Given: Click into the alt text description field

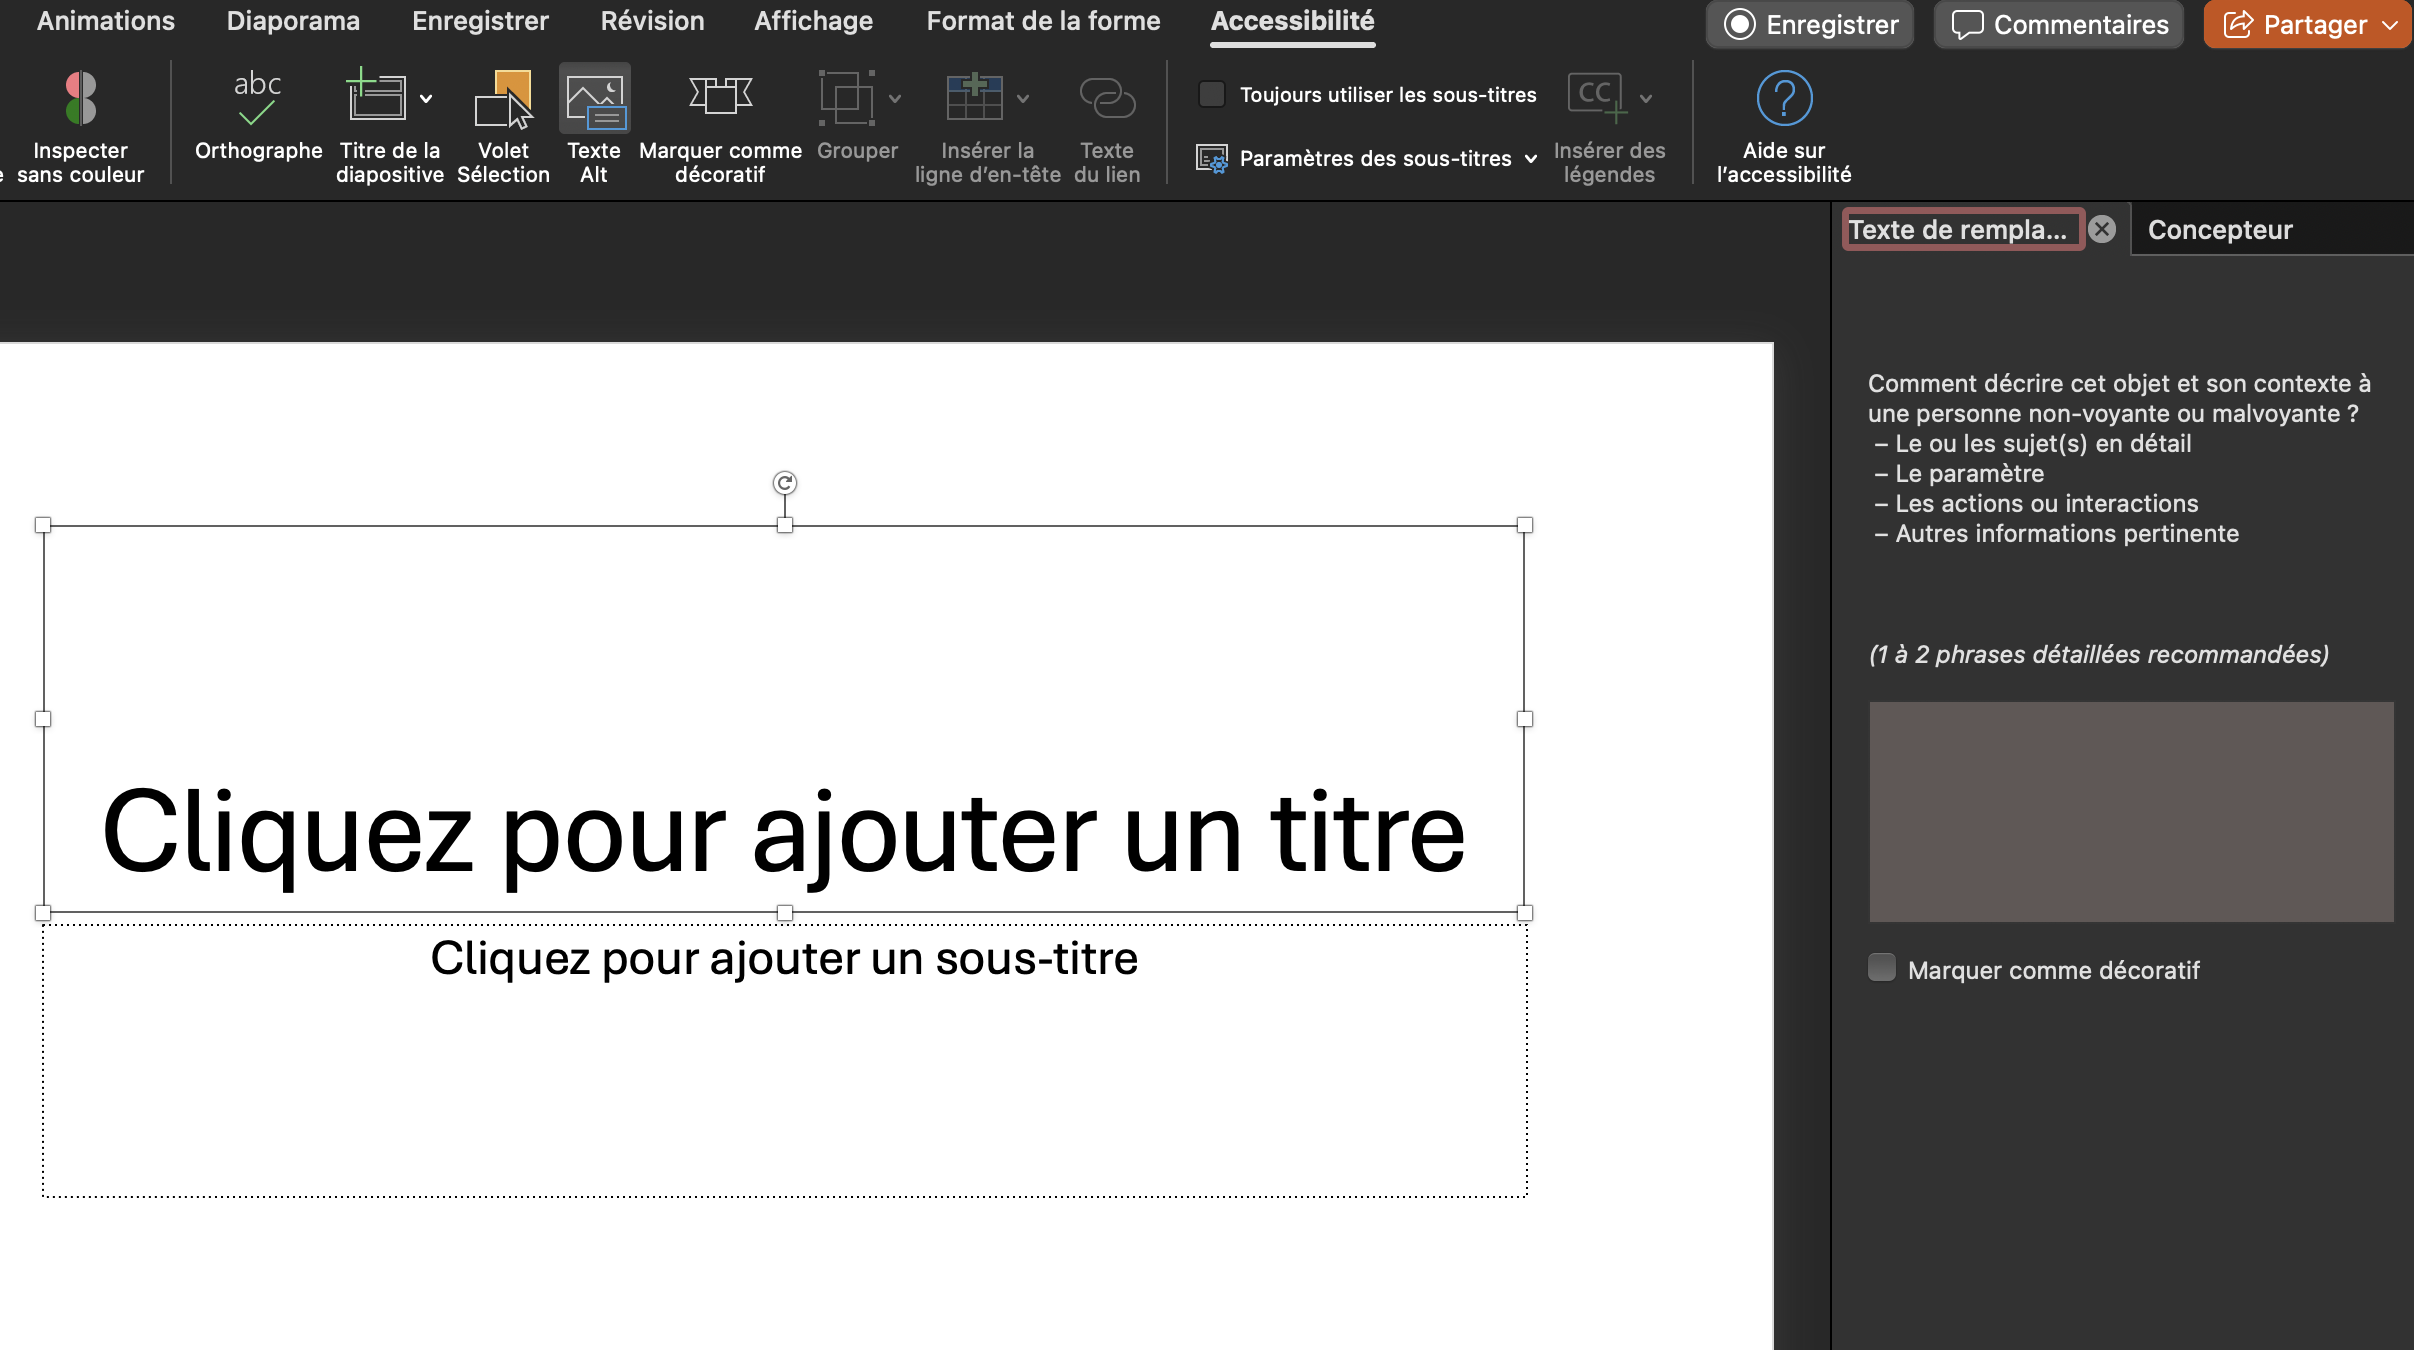Looking at the screenshot, I should pyautogui.click(x=2131, y=811).
